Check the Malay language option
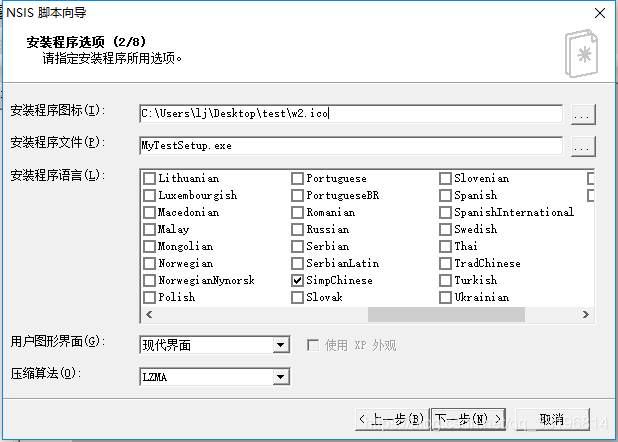This screenshot has height=442, width=618. pyautogui.click(x=149, y=229)
